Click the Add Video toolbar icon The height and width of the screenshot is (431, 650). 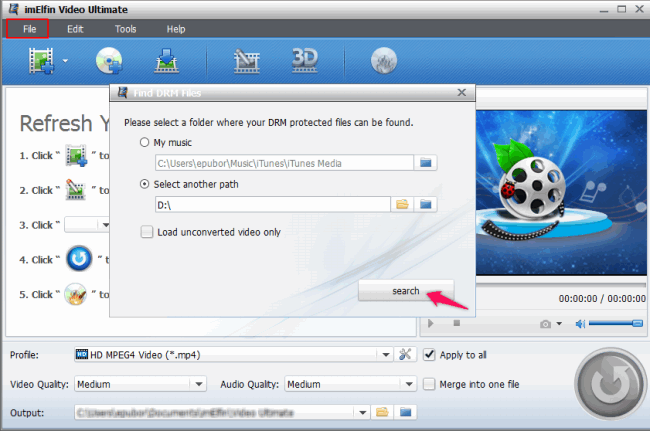pos(41,61)
